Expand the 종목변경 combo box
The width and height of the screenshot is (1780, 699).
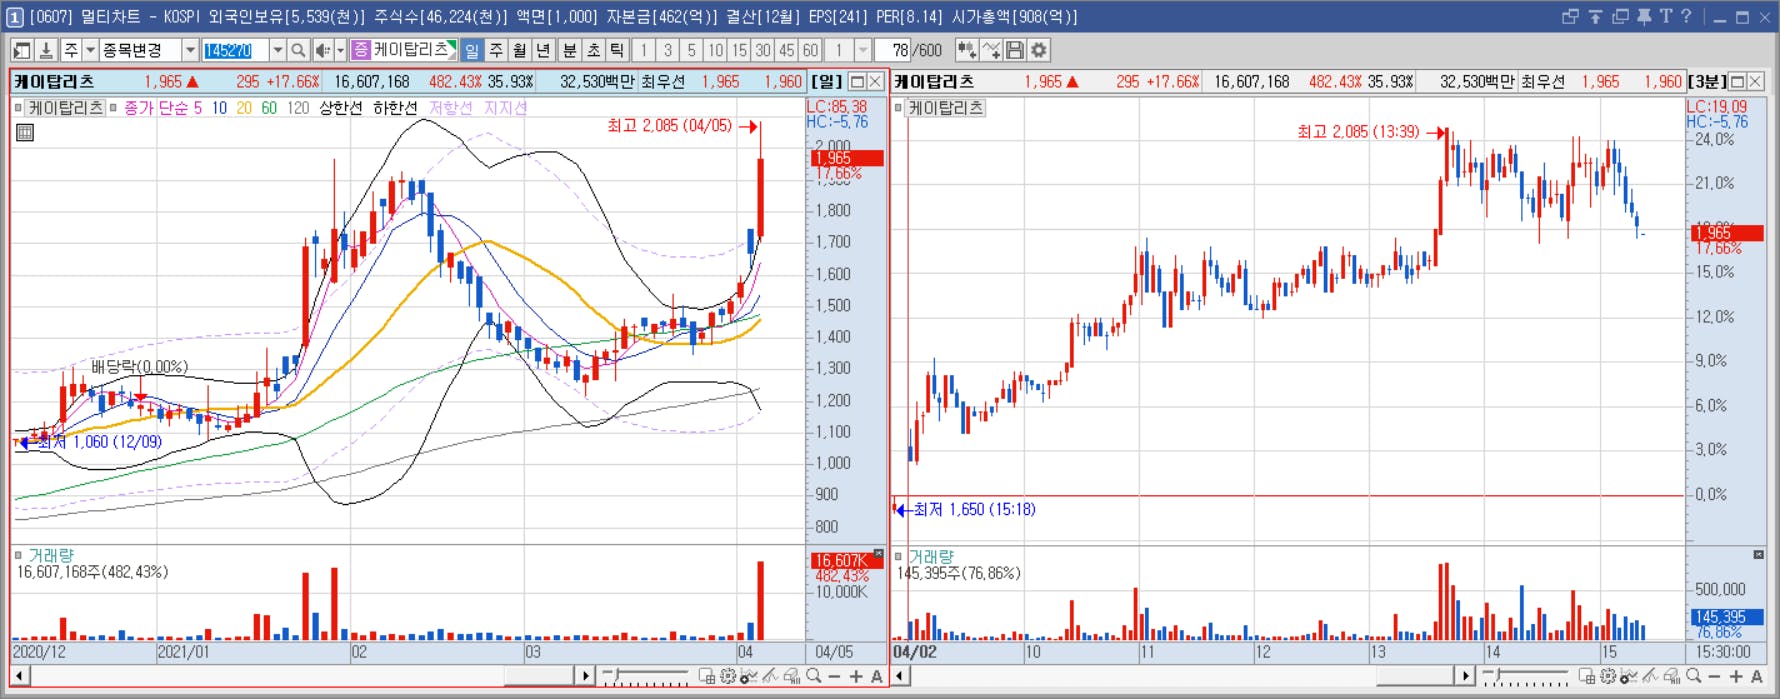tap(190, 50)
